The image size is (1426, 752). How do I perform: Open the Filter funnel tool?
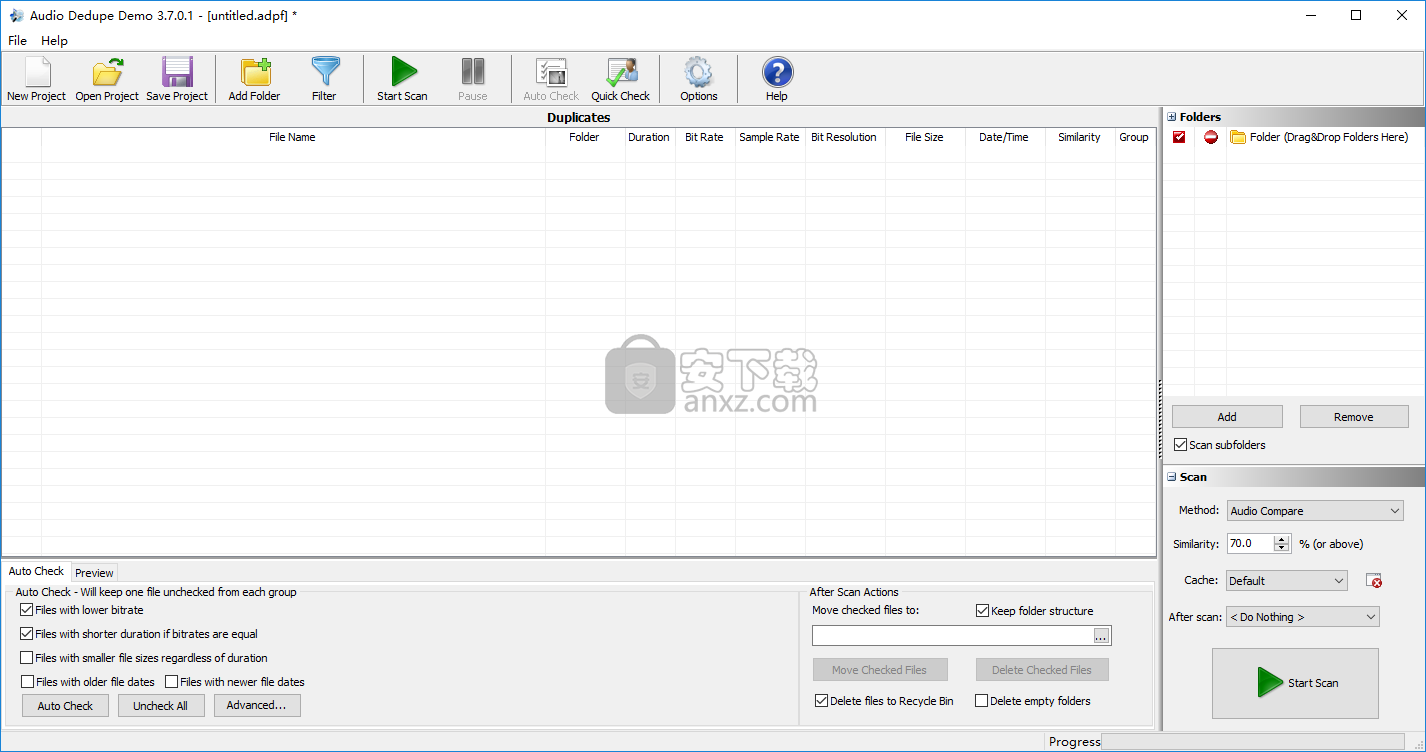click(x=324, y=79)
